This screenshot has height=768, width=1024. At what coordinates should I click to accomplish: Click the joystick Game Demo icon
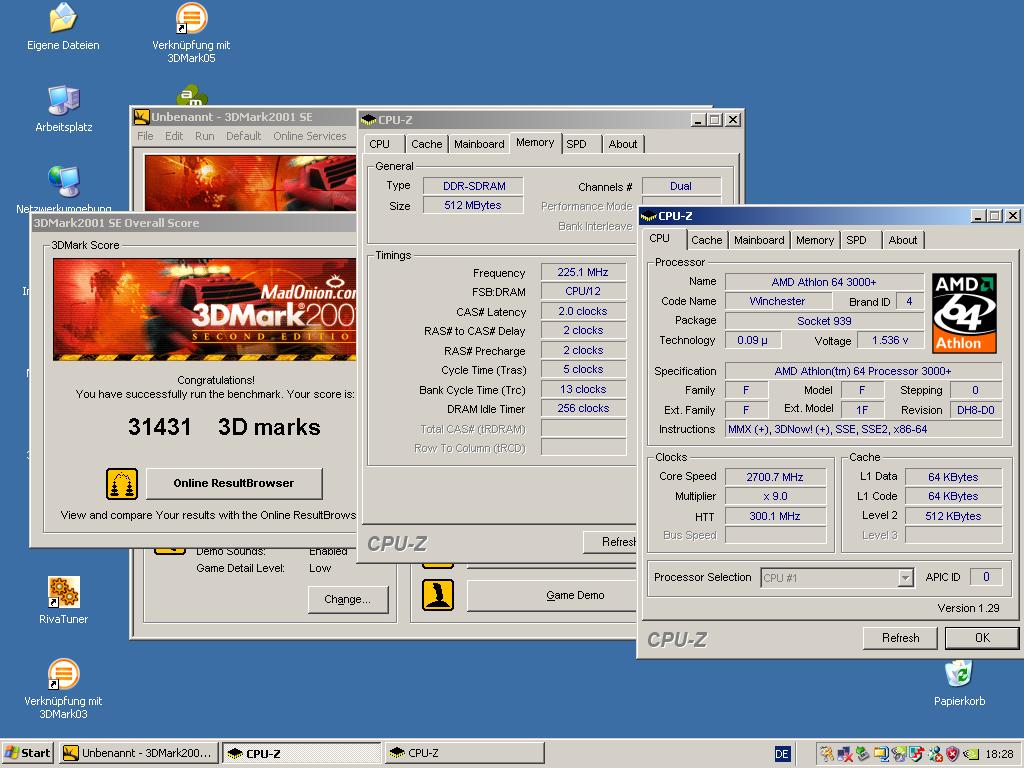pos(438,595)
